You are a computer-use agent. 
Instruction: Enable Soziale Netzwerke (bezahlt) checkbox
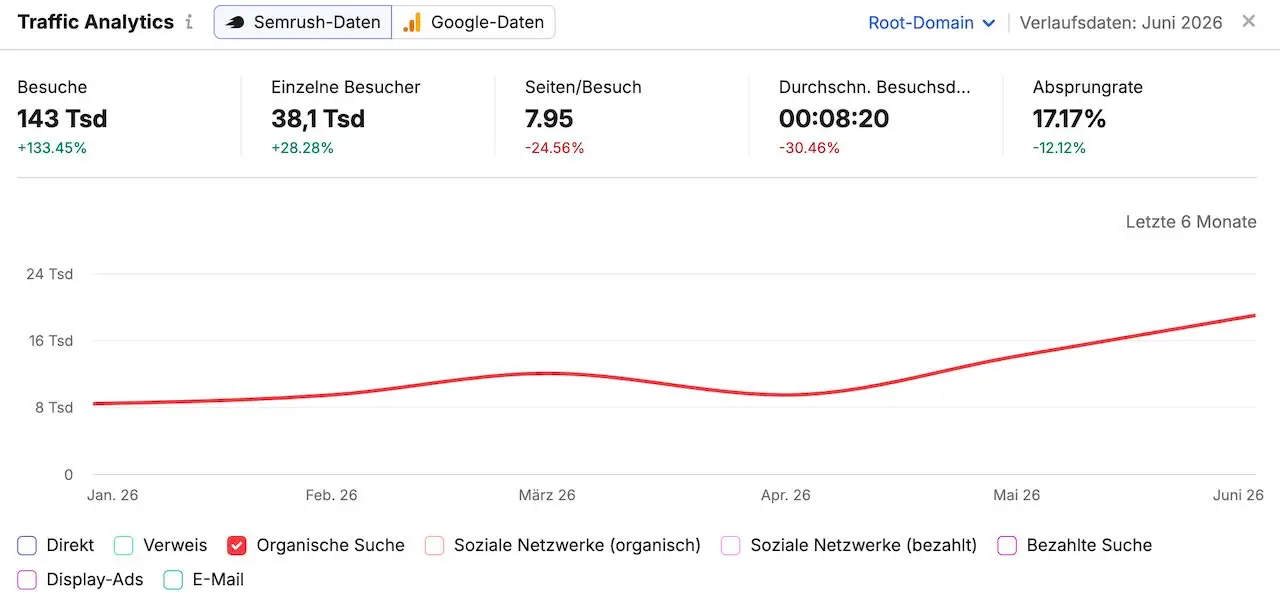point(731,545)
